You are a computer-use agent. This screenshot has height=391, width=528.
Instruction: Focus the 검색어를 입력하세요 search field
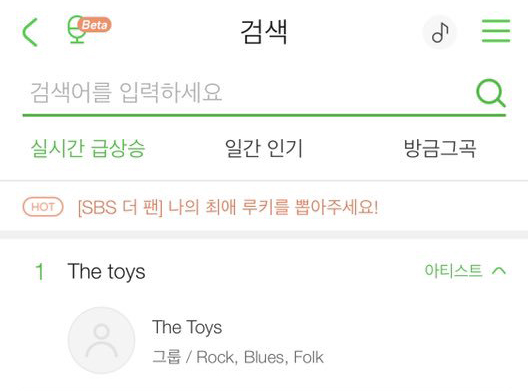[248, 92]
